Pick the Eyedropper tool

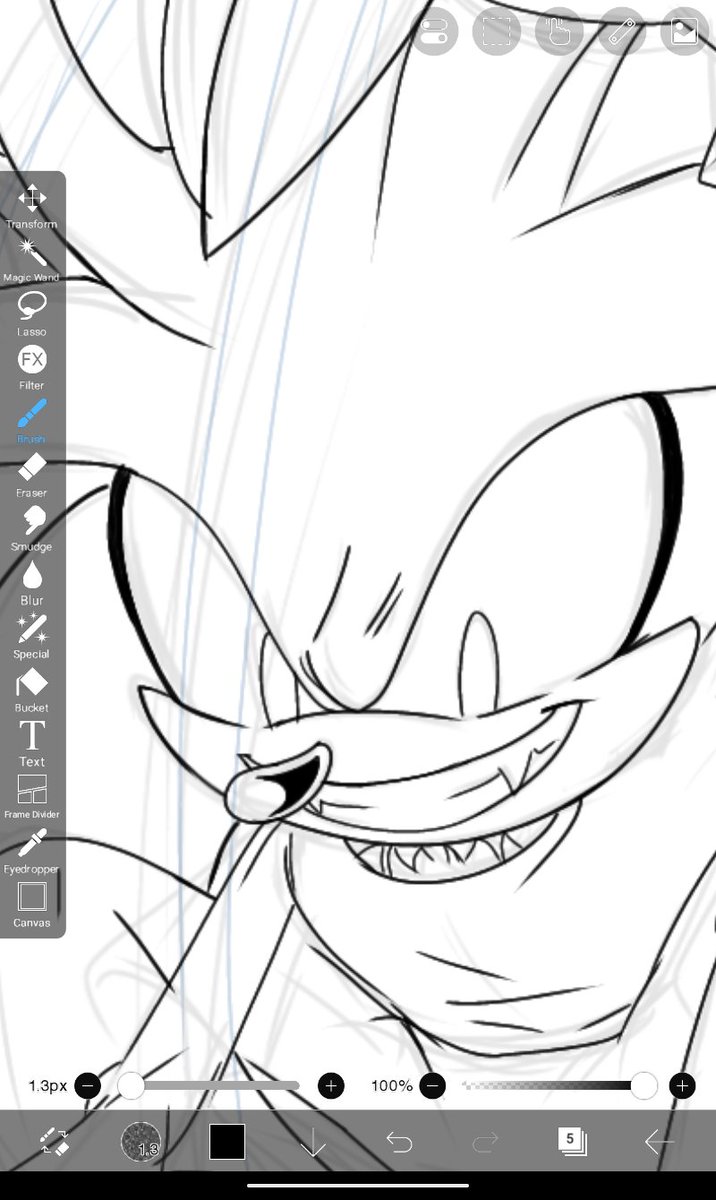pyautogui.click(x=32, y=851)
